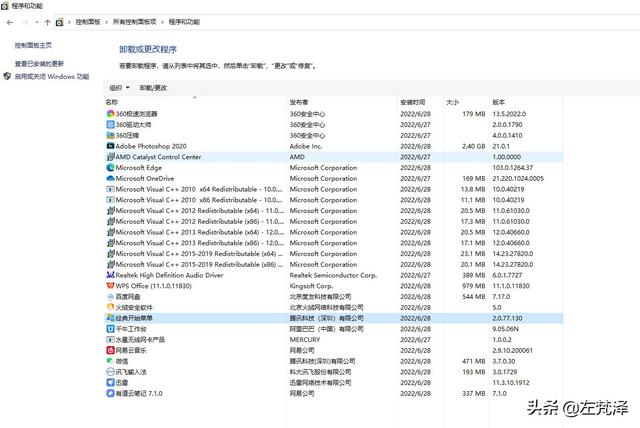
Task: Select Visual C++ 2010 x86 Redistributable row
Action: click(334, 200)
